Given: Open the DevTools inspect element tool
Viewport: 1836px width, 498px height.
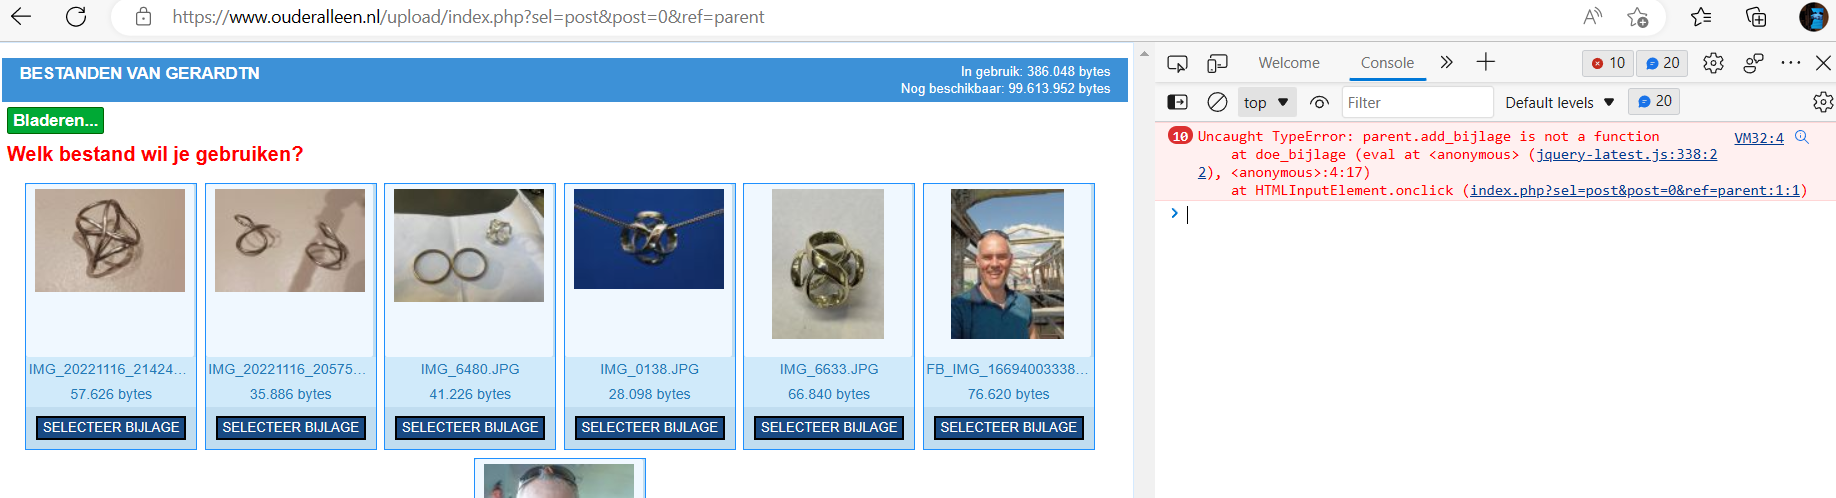Looking at the screenshot, I should click(x=1177, y=63).
